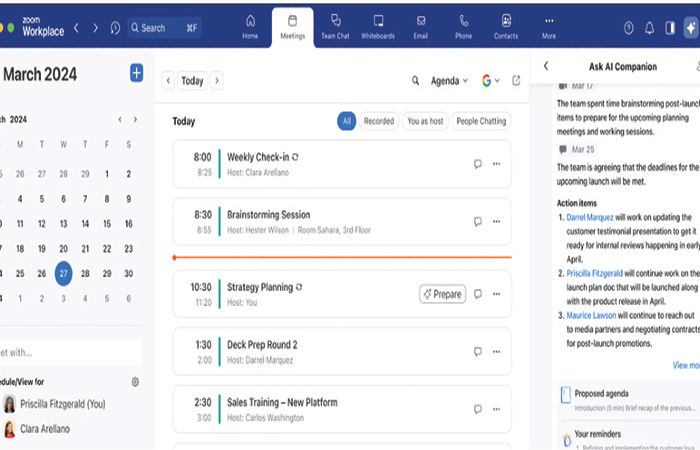Switch to Team Chat tab
Image resolution: width=700 pixels, height=450 pixels.
tap(335, 27)
